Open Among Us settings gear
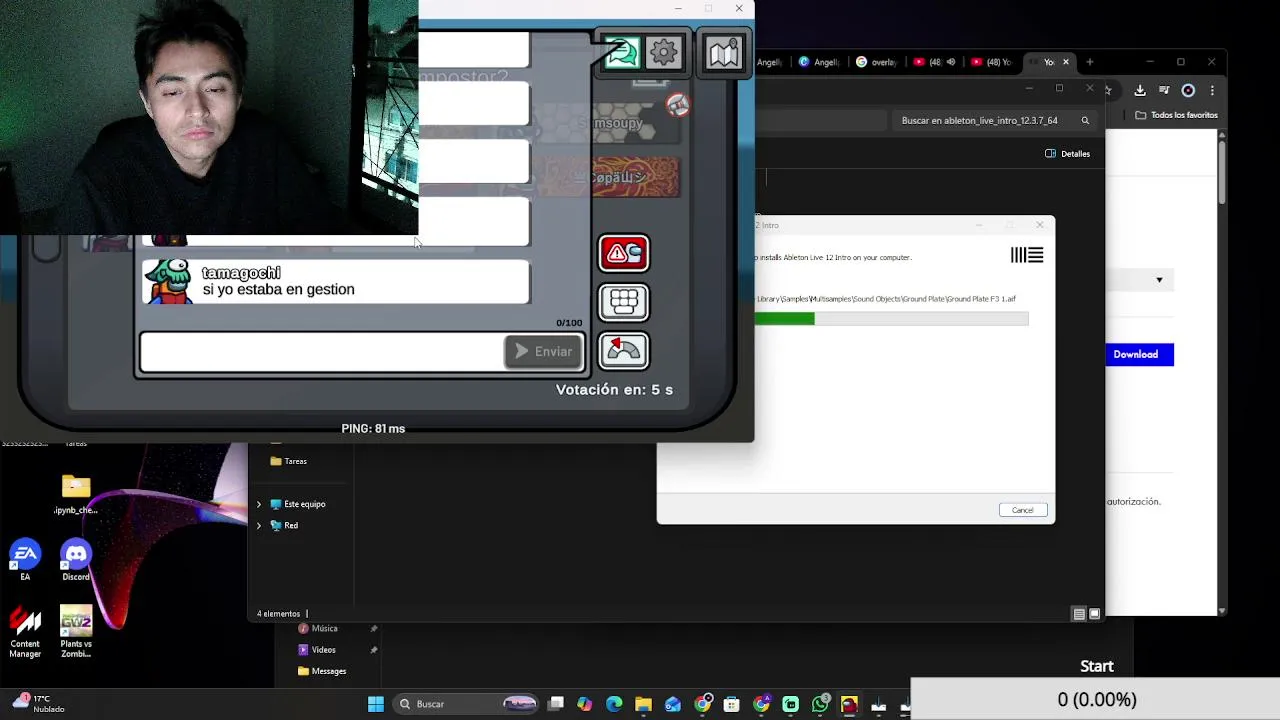The height and width of the screenshot is (720, 1280). coord(663,52)
